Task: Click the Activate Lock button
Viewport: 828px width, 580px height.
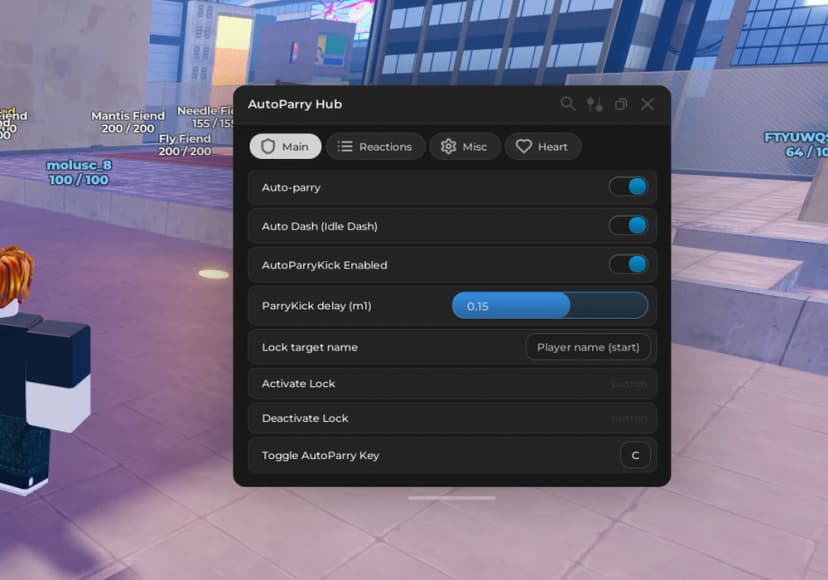Action: (452, 383)
